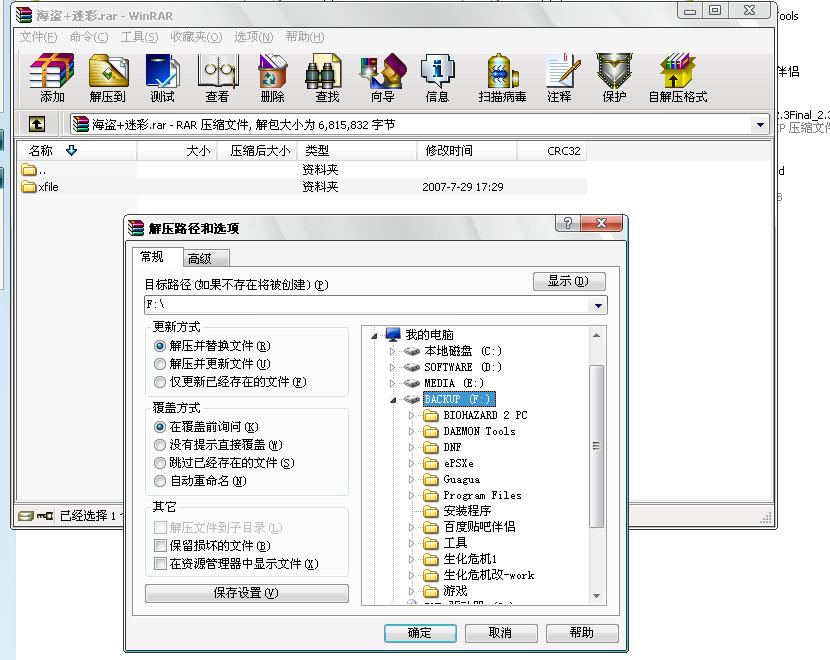Click the SOFTWARE (D:) drive icon

click(x=411, y=367)
